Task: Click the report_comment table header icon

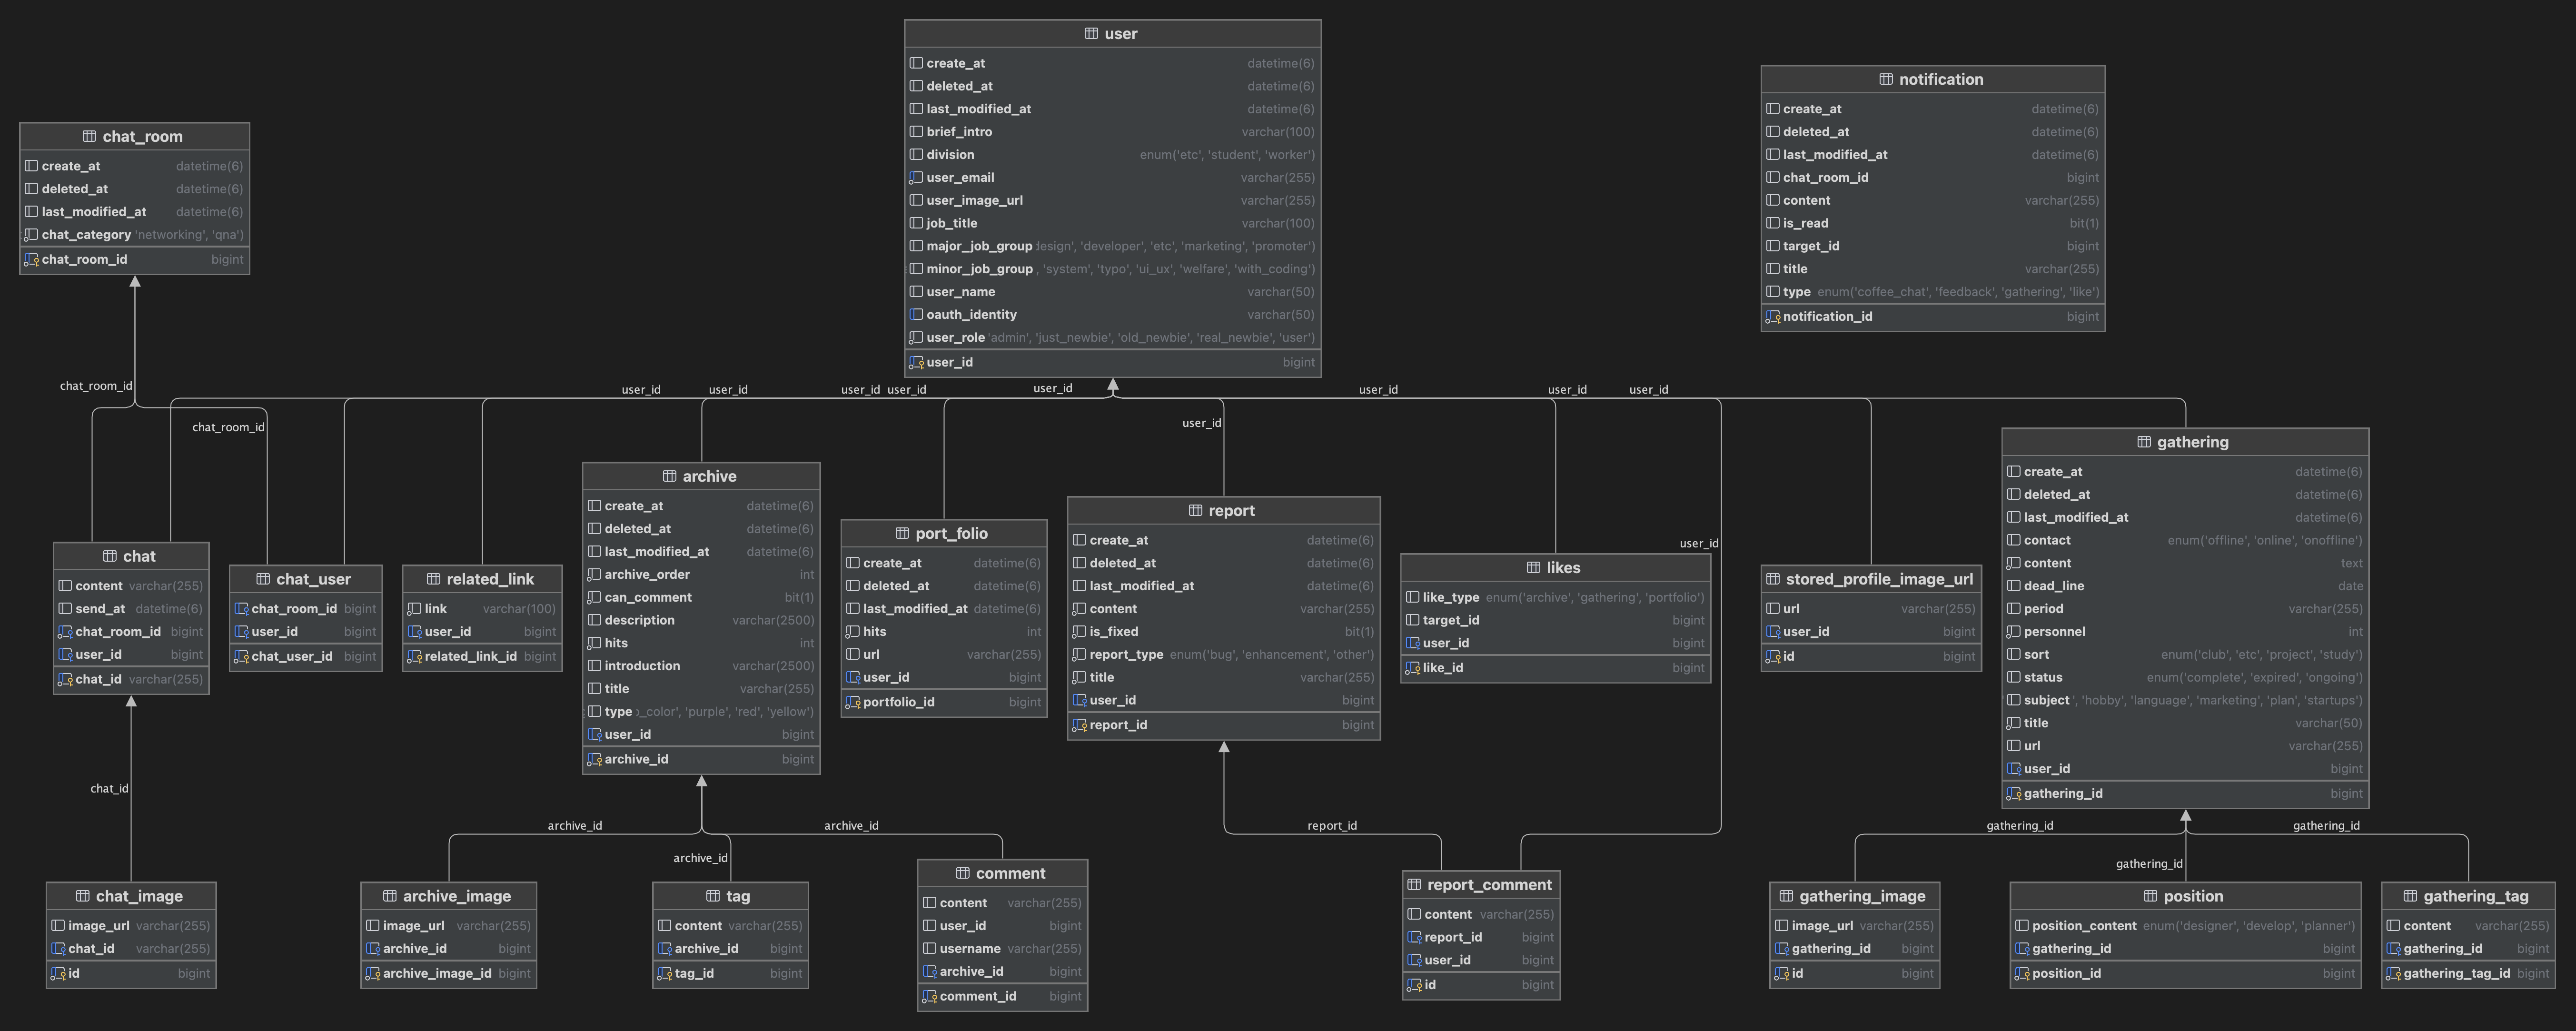Action: 1414,885
